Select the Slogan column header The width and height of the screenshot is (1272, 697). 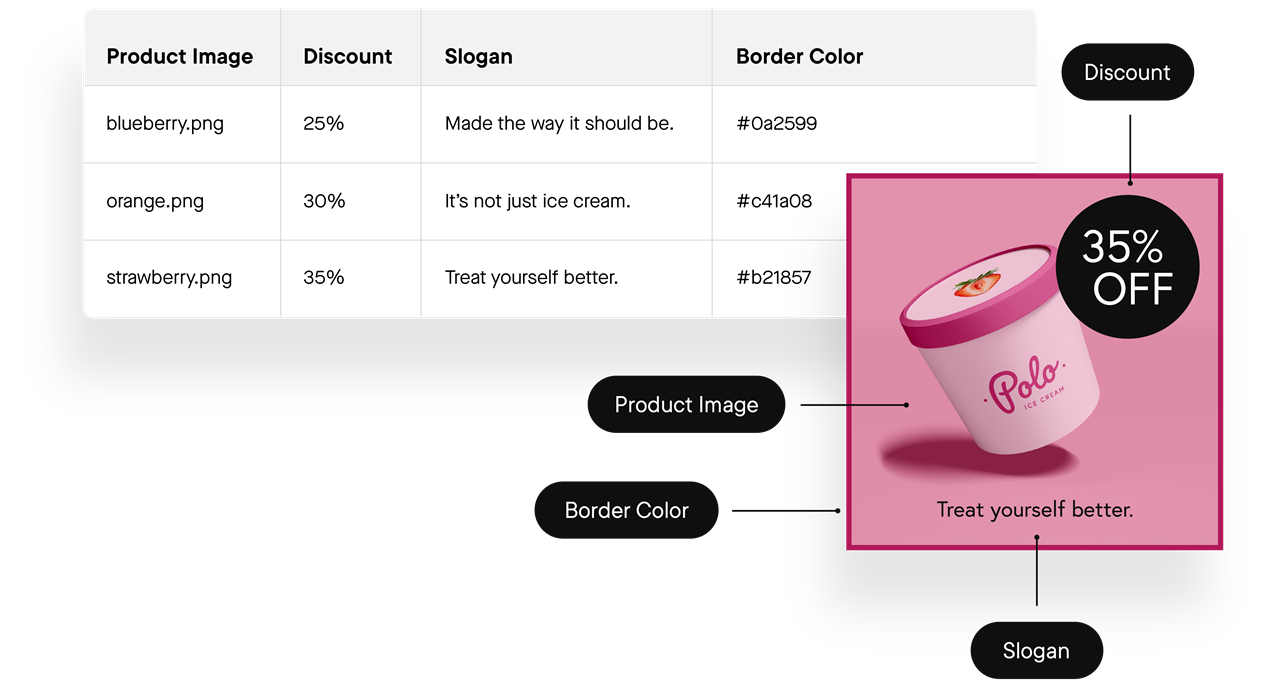[x=566, y=48]
